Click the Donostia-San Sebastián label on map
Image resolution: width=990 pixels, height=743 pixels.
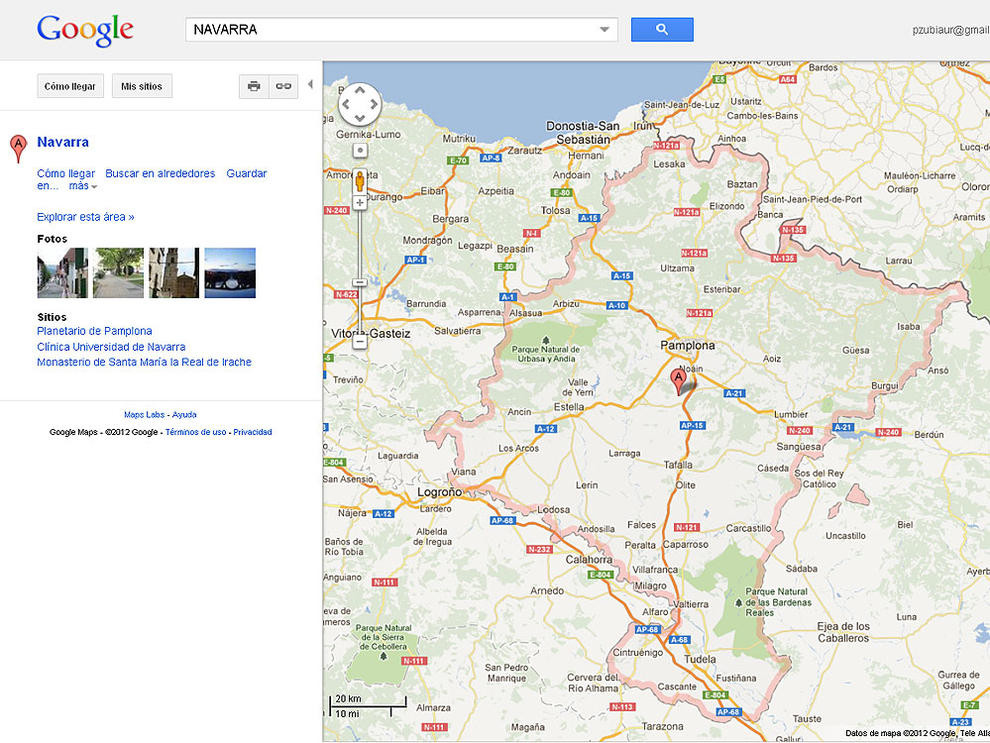[x=583, y=133]
